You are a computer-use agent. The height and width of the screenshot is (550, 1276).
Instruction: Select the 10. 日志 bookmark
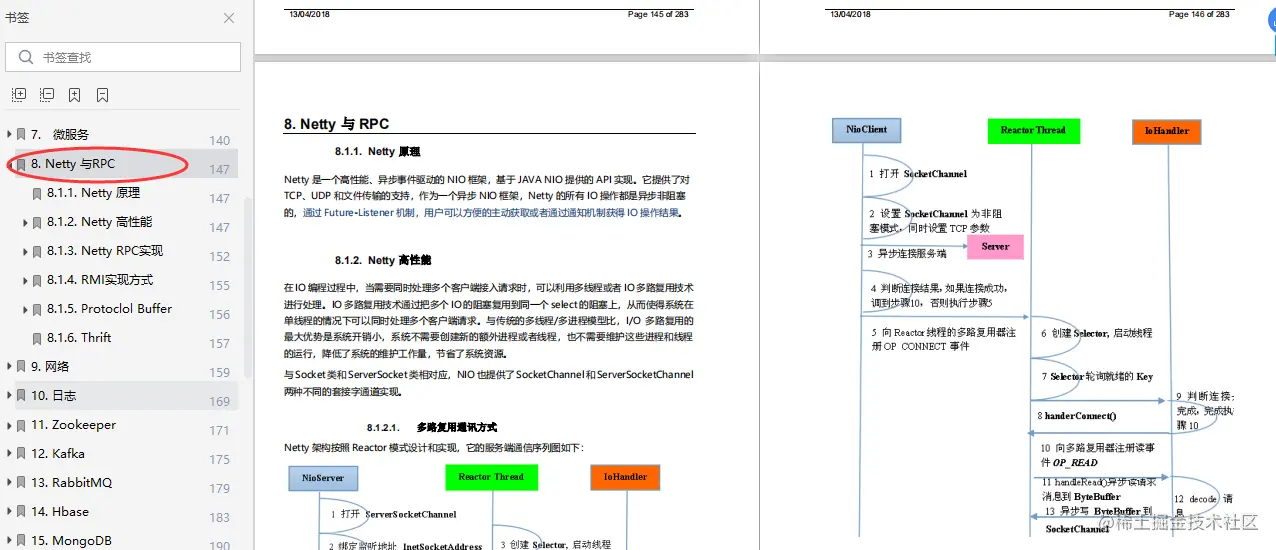[54, 396]
